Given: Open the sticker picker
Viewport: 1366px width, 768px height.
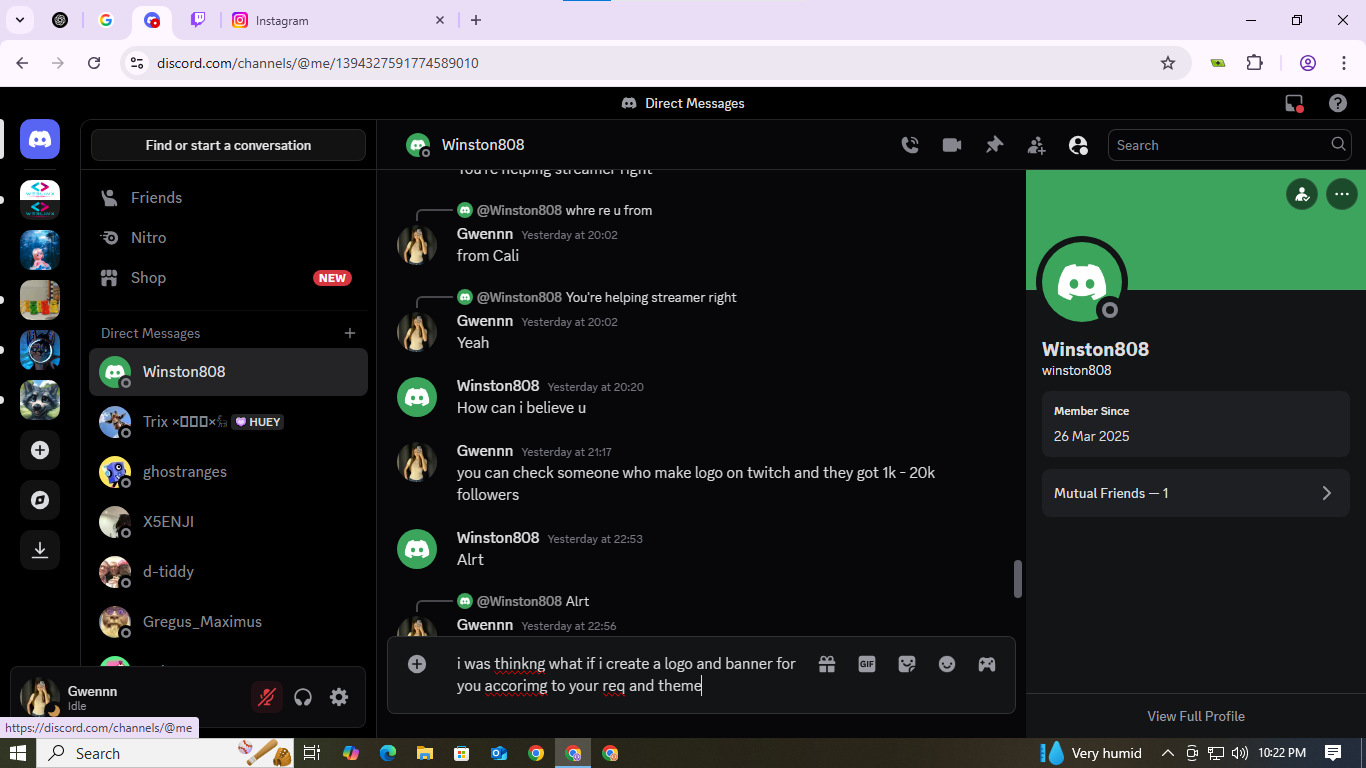Looking at the screenshot, I should [x=906, y=664].
